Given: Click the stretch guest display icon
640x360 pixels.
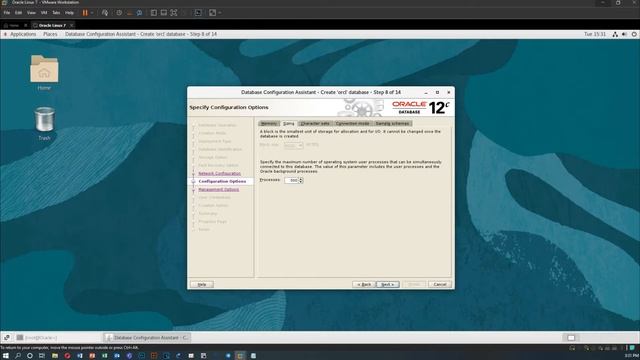Looking at the screenshot, I should point(212,13).
